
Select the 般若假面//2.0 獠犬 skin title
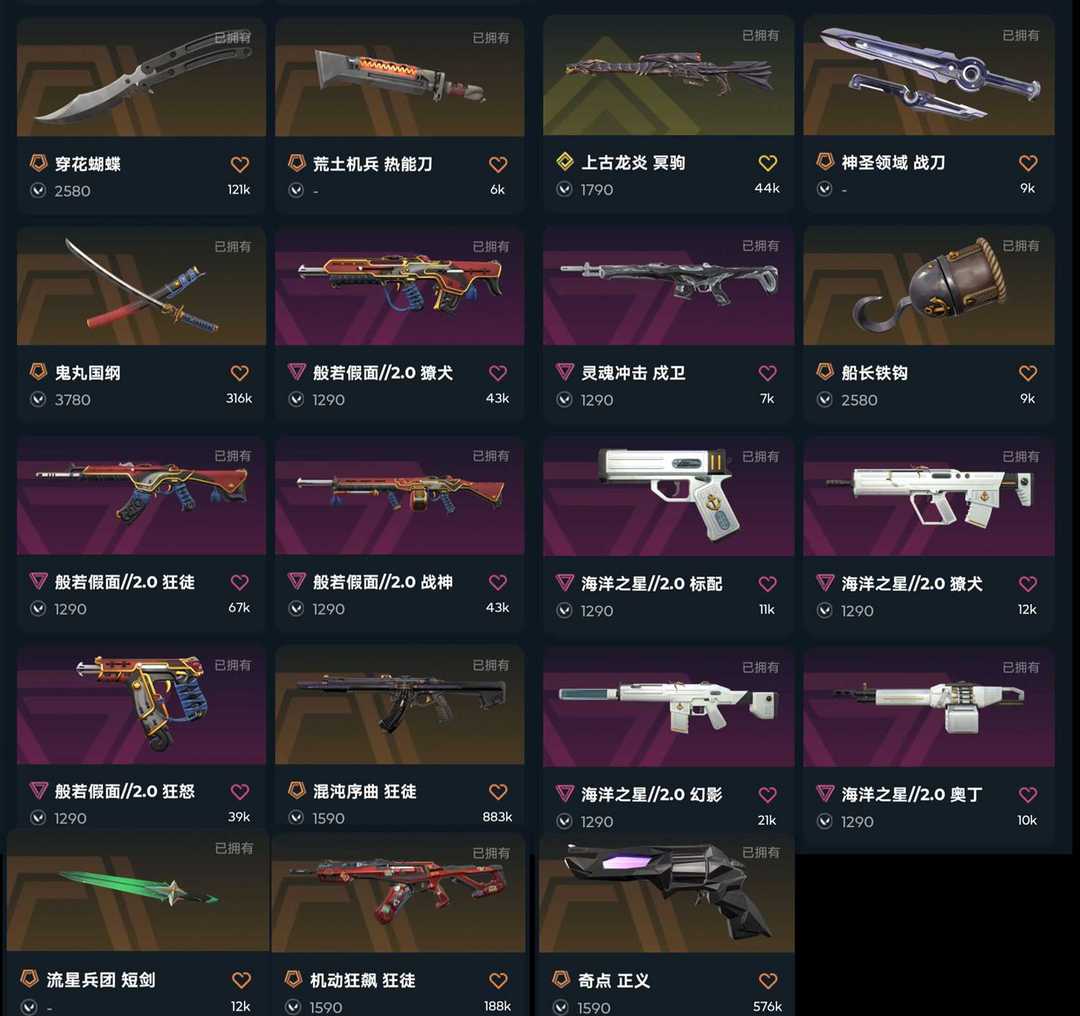coord(383,373)
